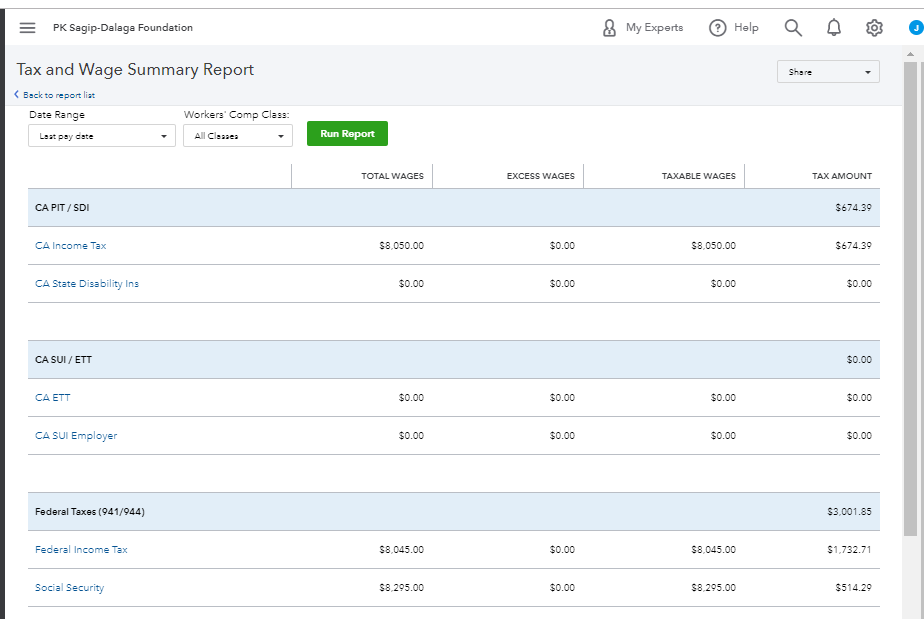Image resolution: width=924 pixels, height=619 pixels.
Task: Click the back chevron beside report list link
Action: (x=15, y=94)
